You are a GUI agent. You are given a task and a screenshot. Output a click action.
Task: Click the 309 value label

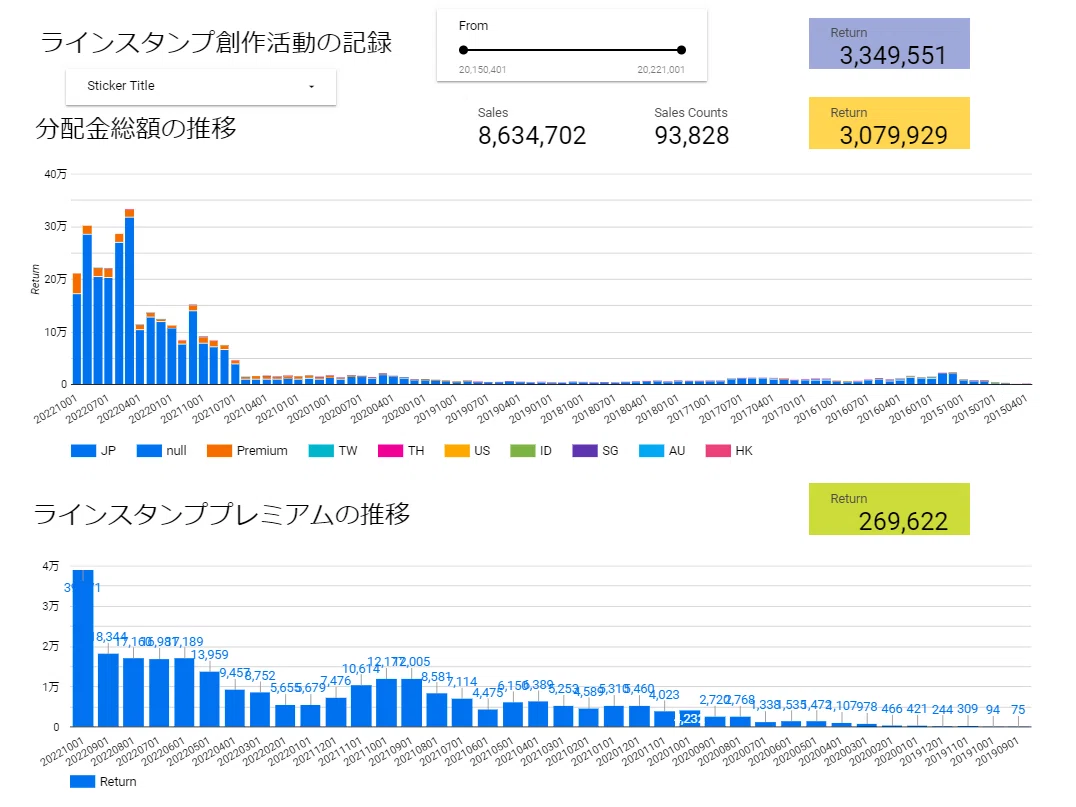coord(968,709)
